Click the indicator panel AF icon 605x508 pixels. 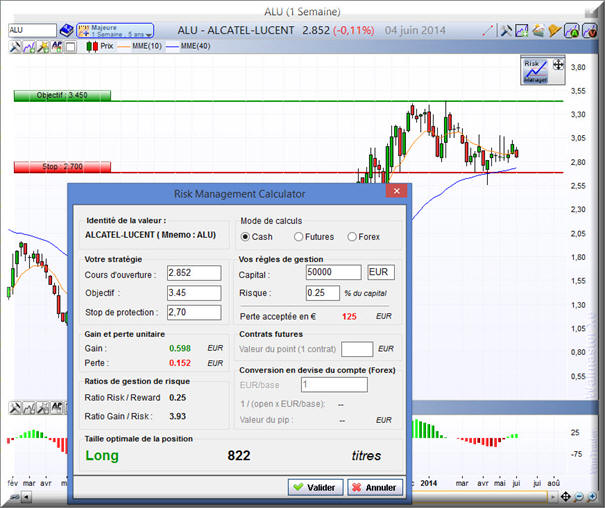(57, 407)
